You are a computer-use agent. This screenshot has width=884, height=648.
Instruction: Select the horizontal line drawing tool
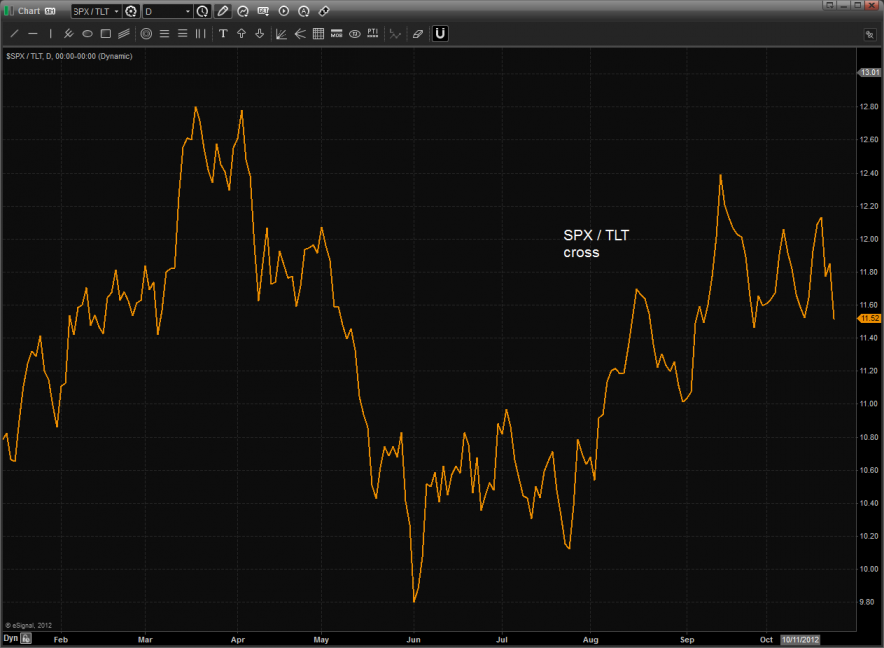tap(32, 33)
